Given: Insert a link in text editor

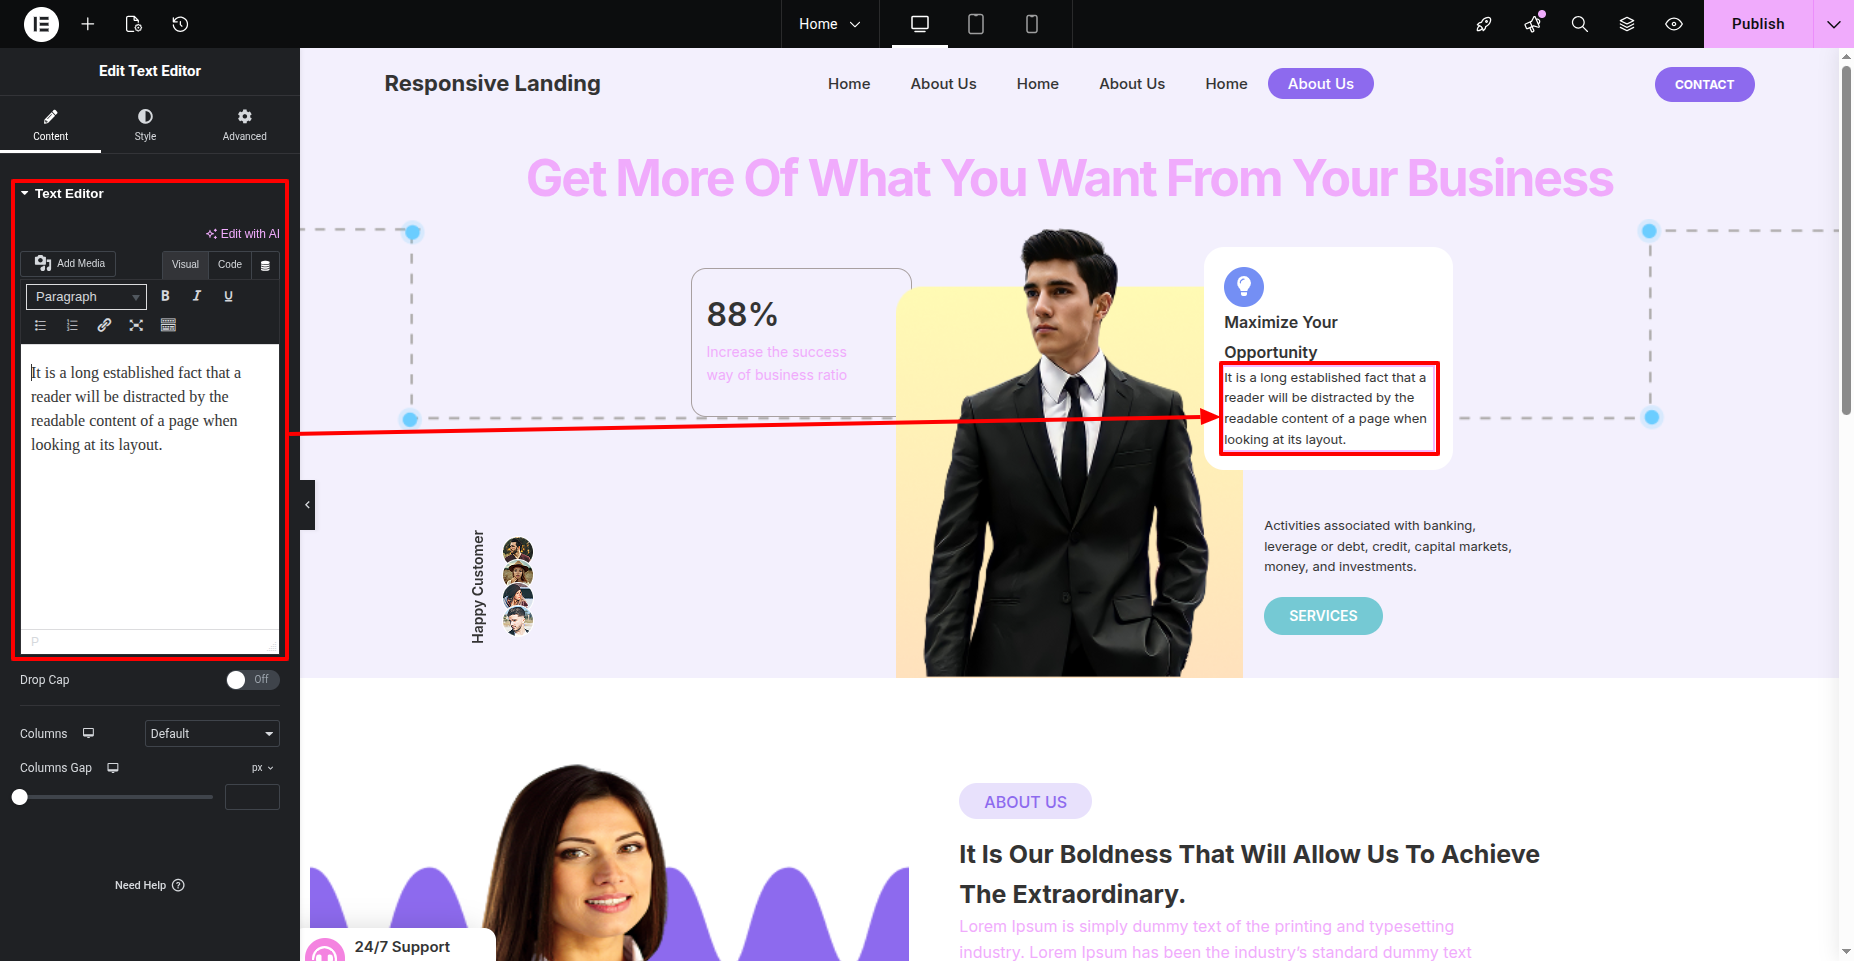Looking at the screenshot, I should pyautogui.click(x=104, y=325).
